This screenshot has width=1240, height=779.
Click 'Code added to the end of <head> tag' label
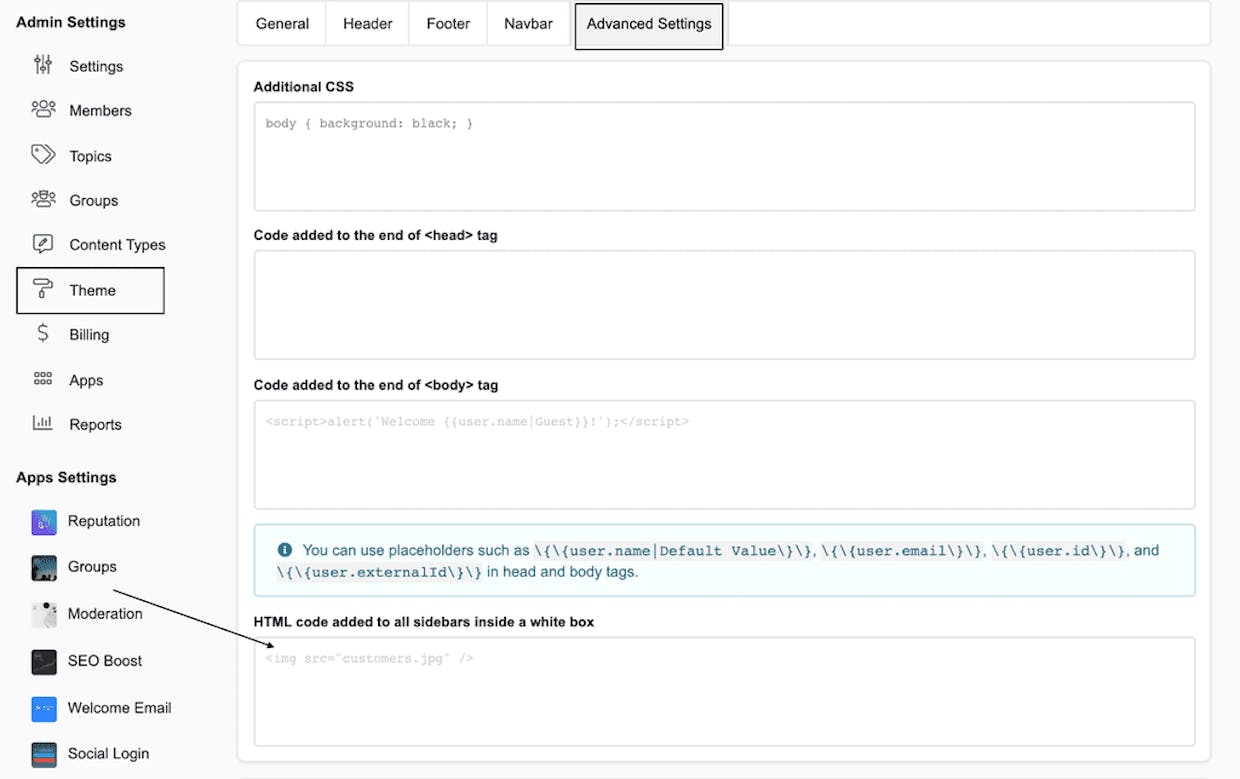point(376,236)
